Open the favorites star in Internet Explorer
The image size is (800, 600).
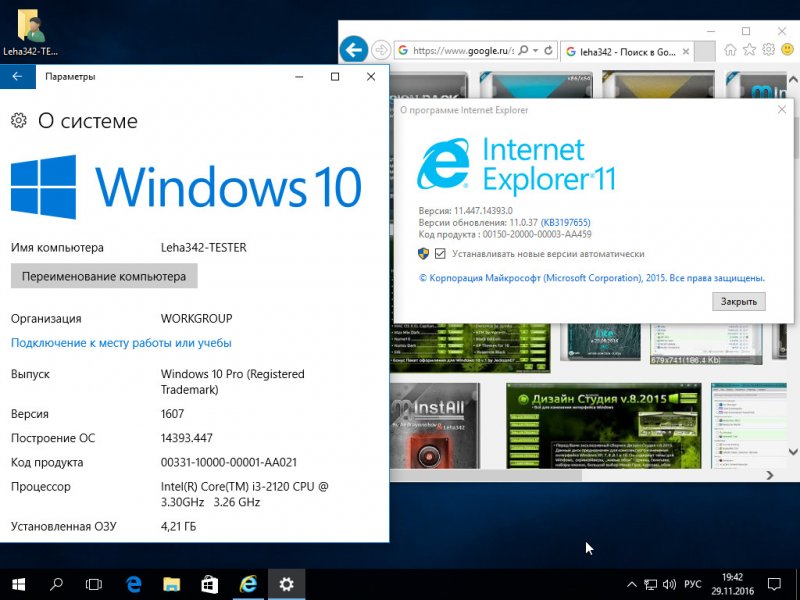pyautogui.click(x=749, y=49)
